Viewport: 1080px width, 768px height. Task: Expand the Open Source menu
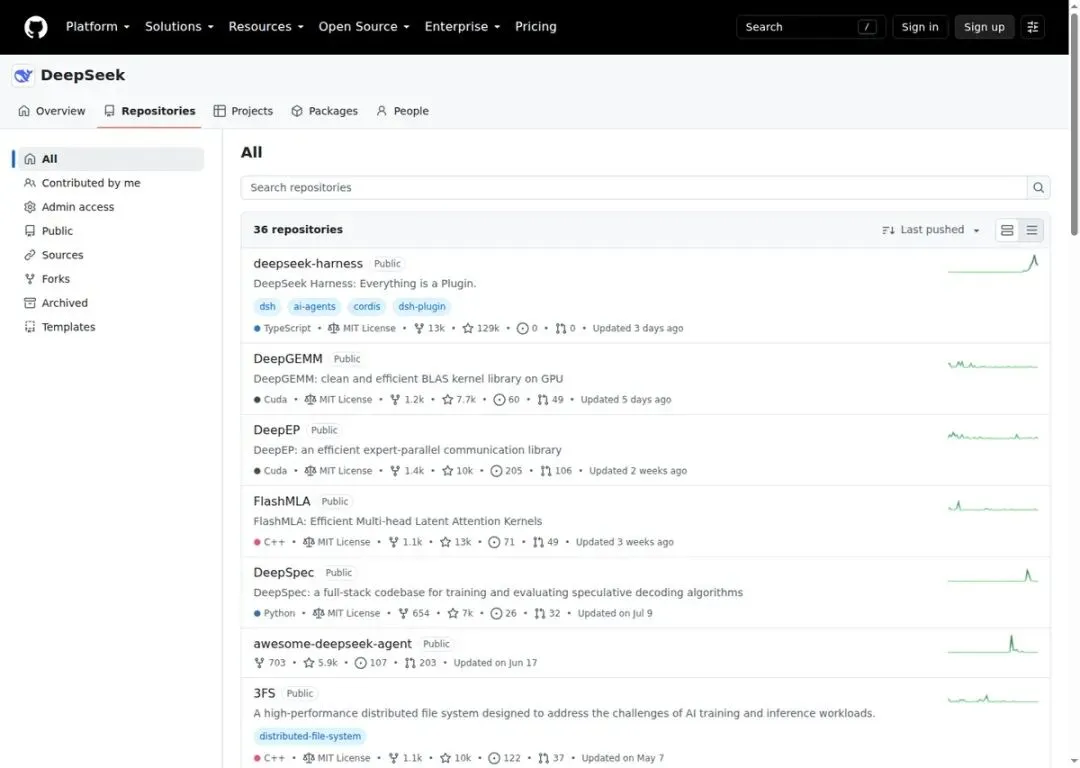(364, 27)
